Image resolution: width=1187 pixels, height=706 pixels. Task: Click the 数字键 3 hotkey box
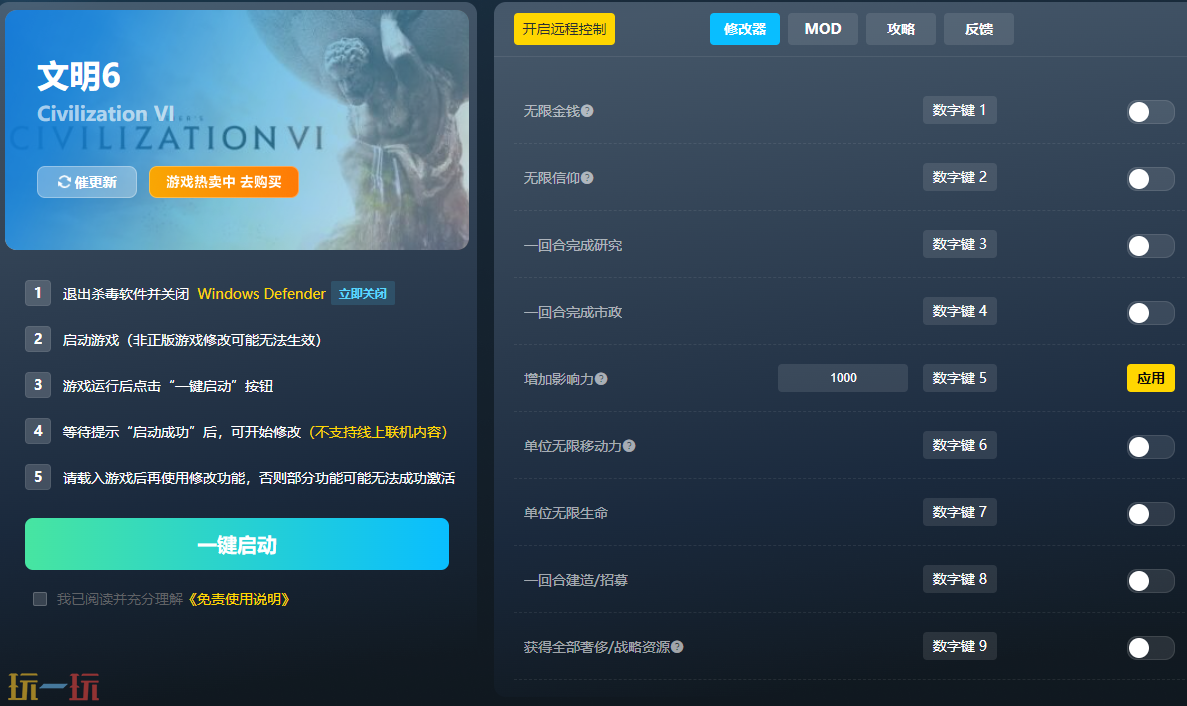click(x=959, y=244)
